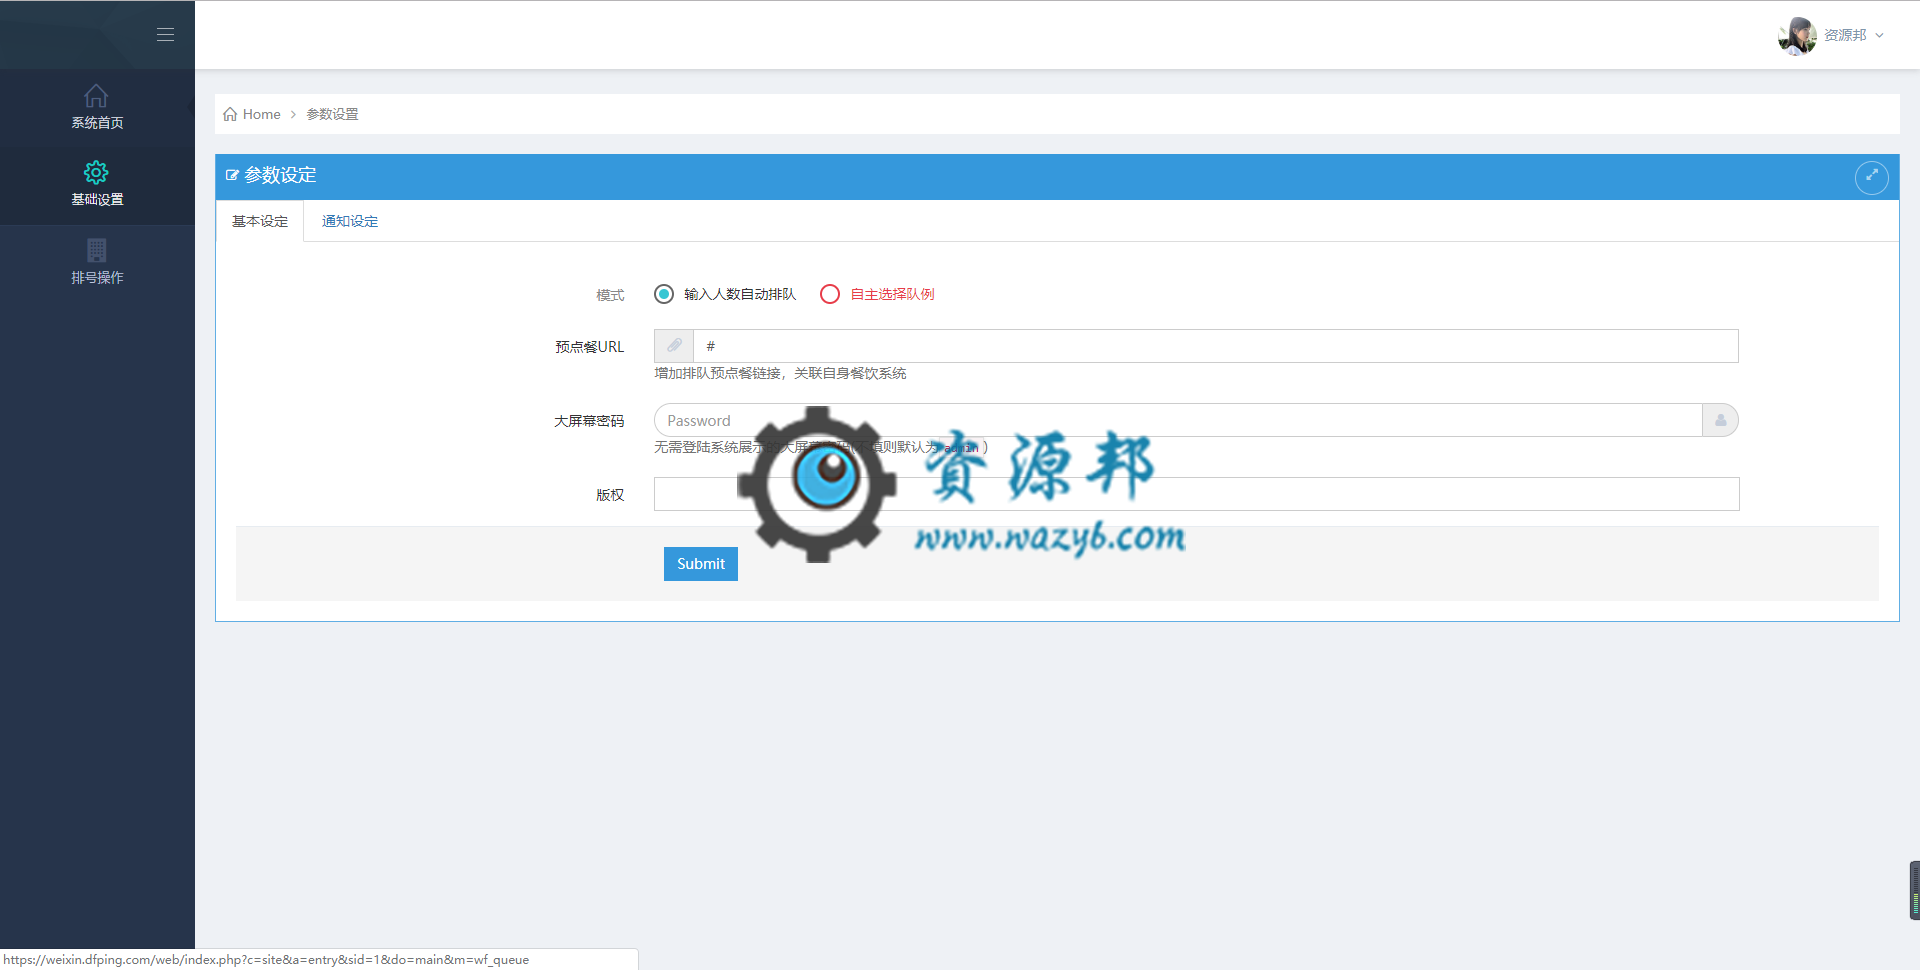Click the 增加排队预点餐链接 help text

(780, 373)
